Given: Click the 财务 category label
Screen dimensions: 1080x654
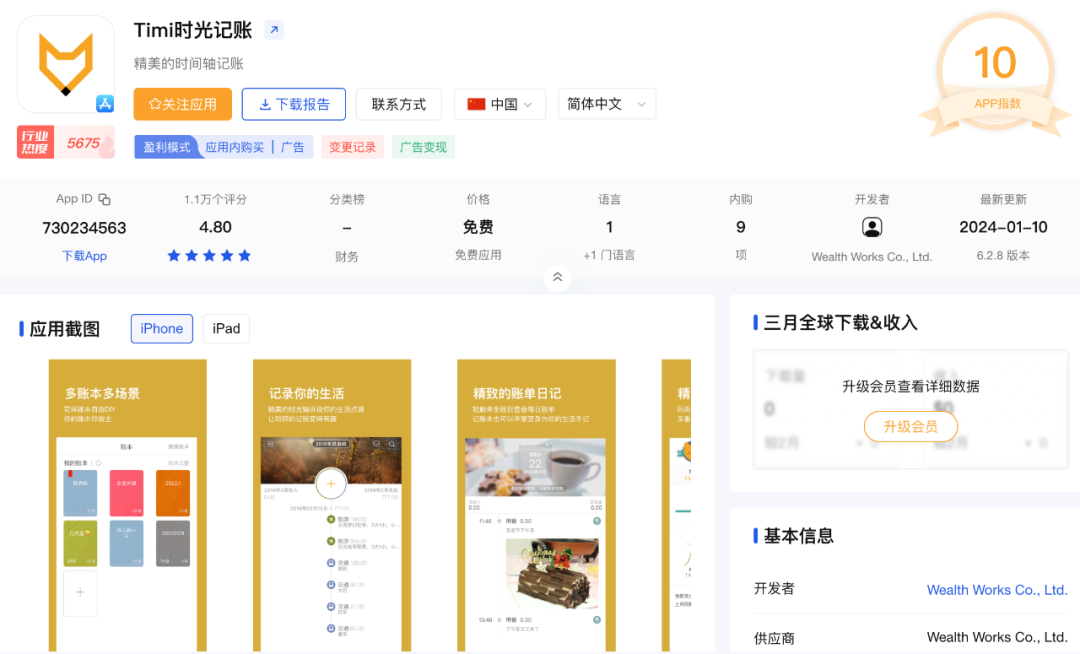Looking at the screenshot, I should [x=346, y=256].
